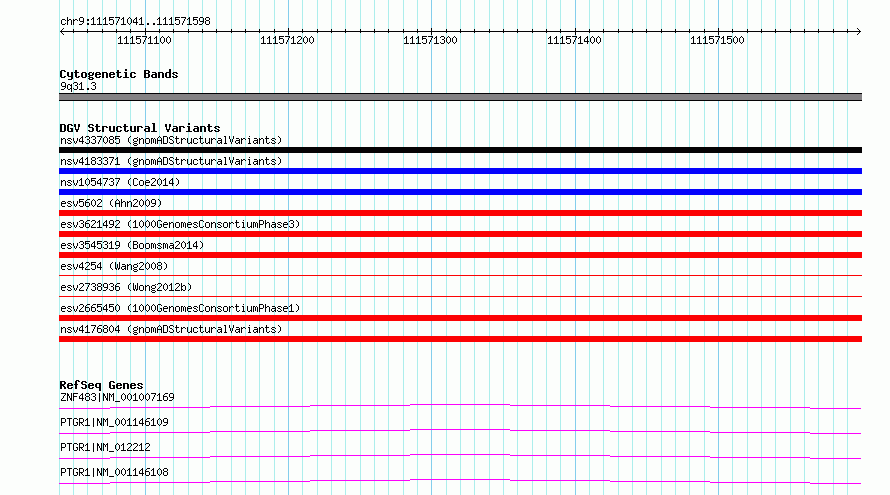
Task: Click the red esv2665450 variant bar
Action: [460, 318]
